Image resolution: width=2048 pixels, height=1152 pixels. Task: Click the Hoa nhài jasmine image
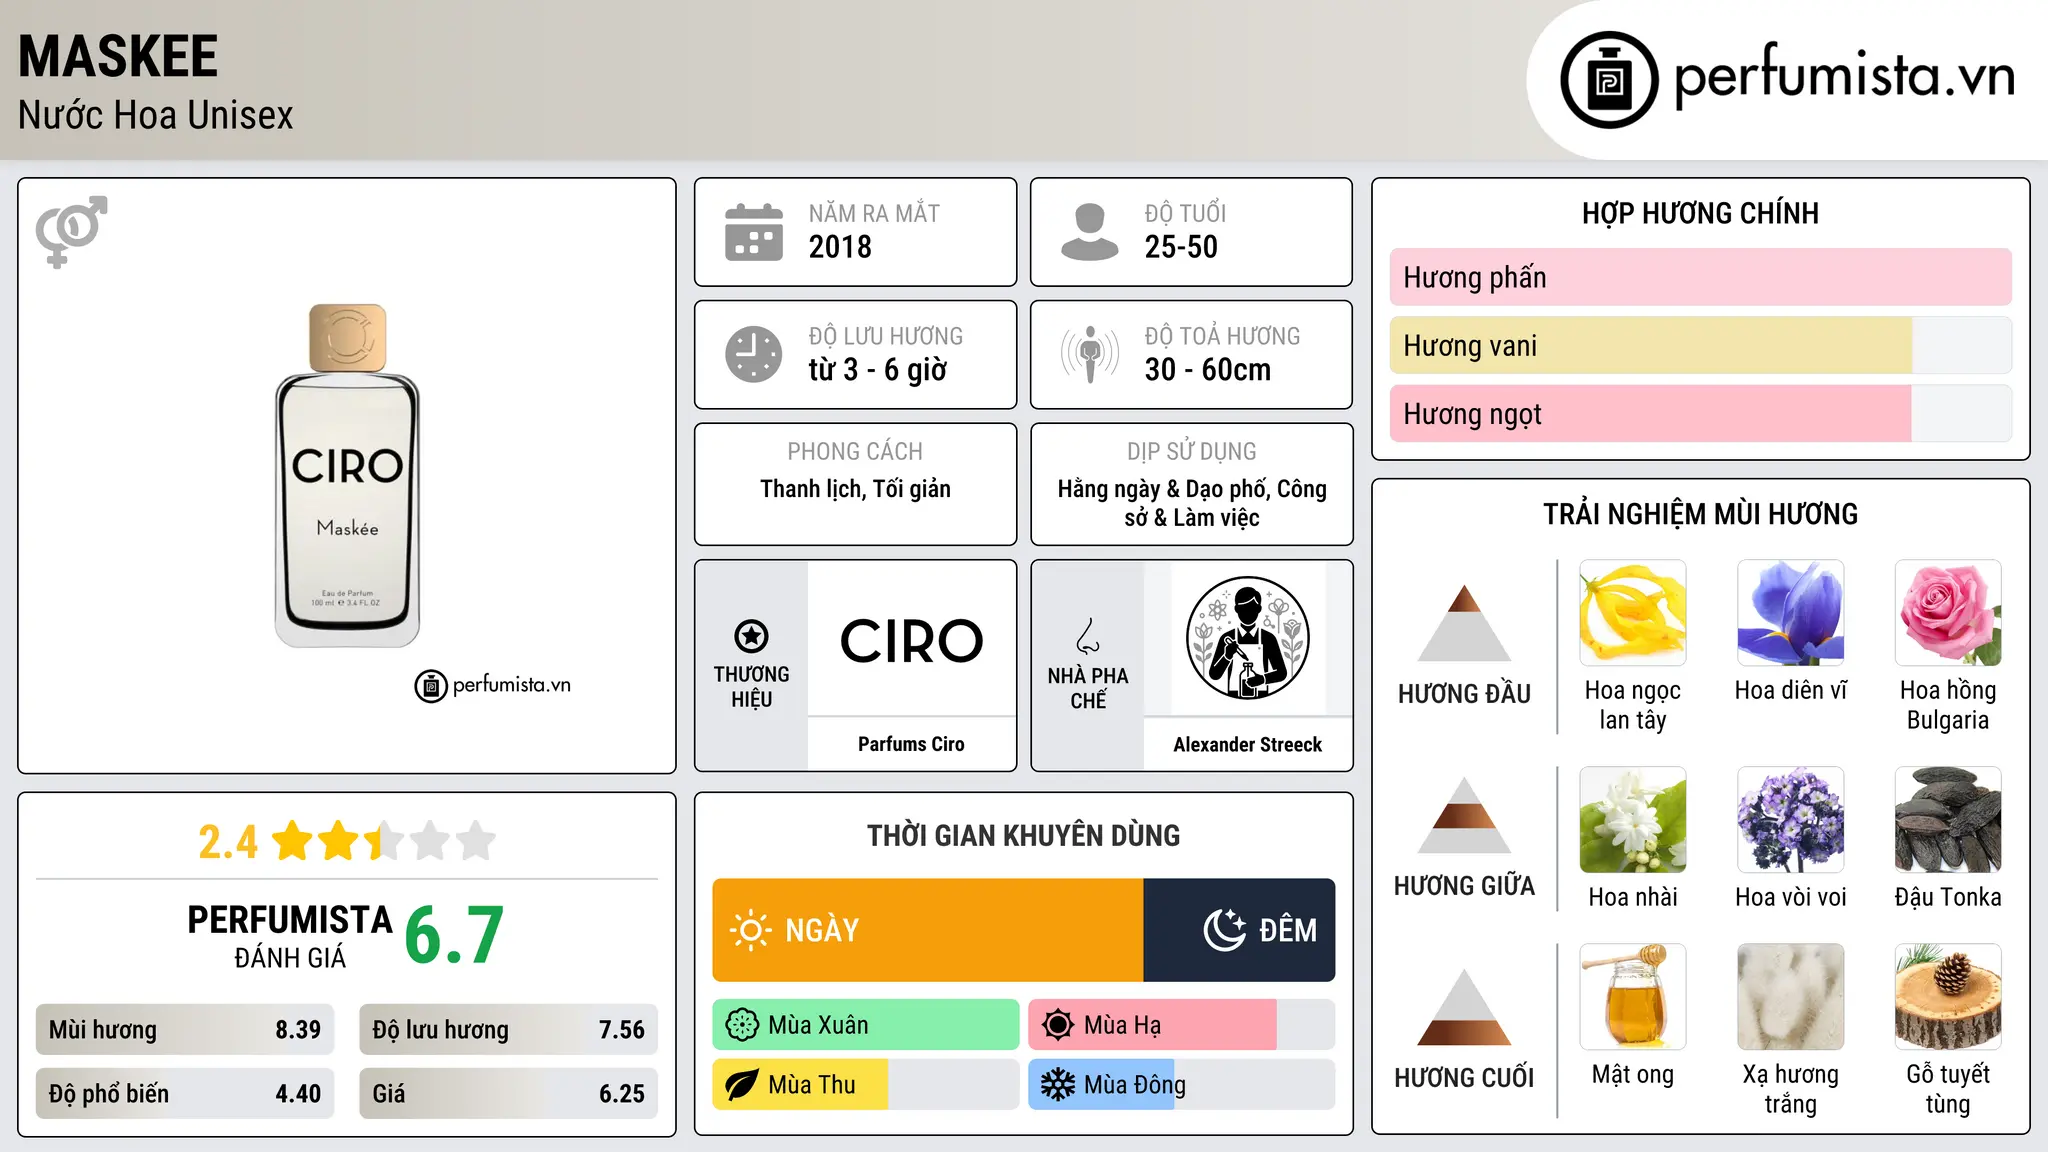tap(1632, 820)
